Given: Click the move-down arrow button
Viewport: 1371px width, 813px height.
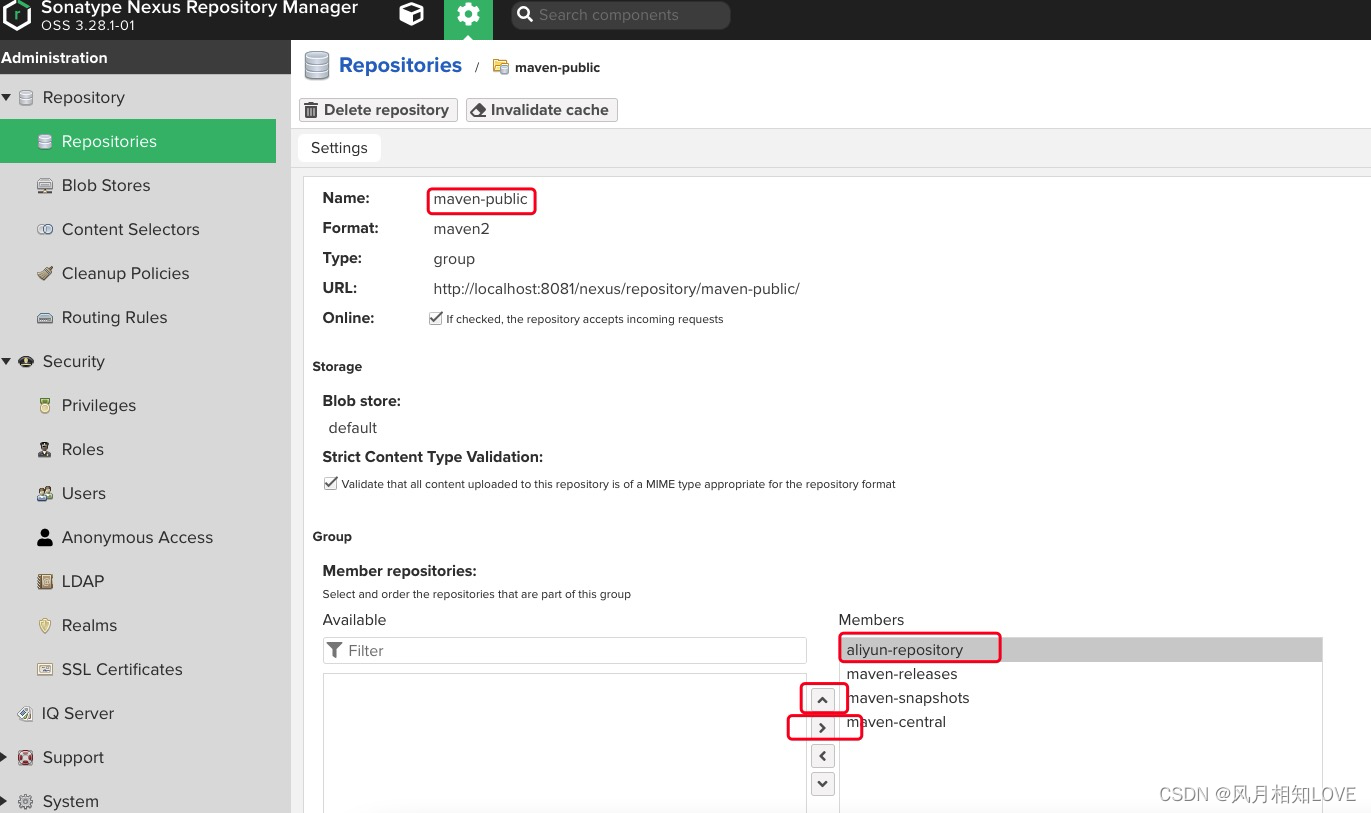Looking at the screenshot, I should [822, 784].
